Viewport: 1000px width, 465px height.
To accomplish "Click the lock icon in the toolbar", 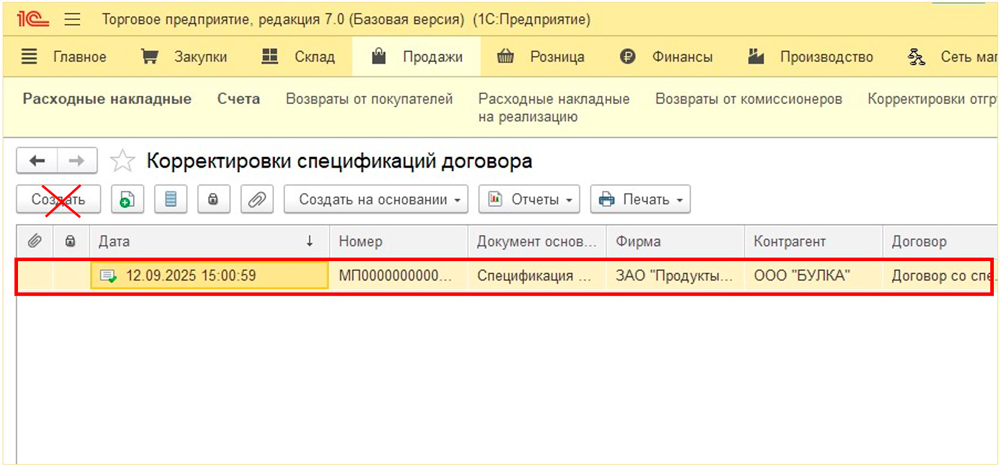I will pos(212,199).
